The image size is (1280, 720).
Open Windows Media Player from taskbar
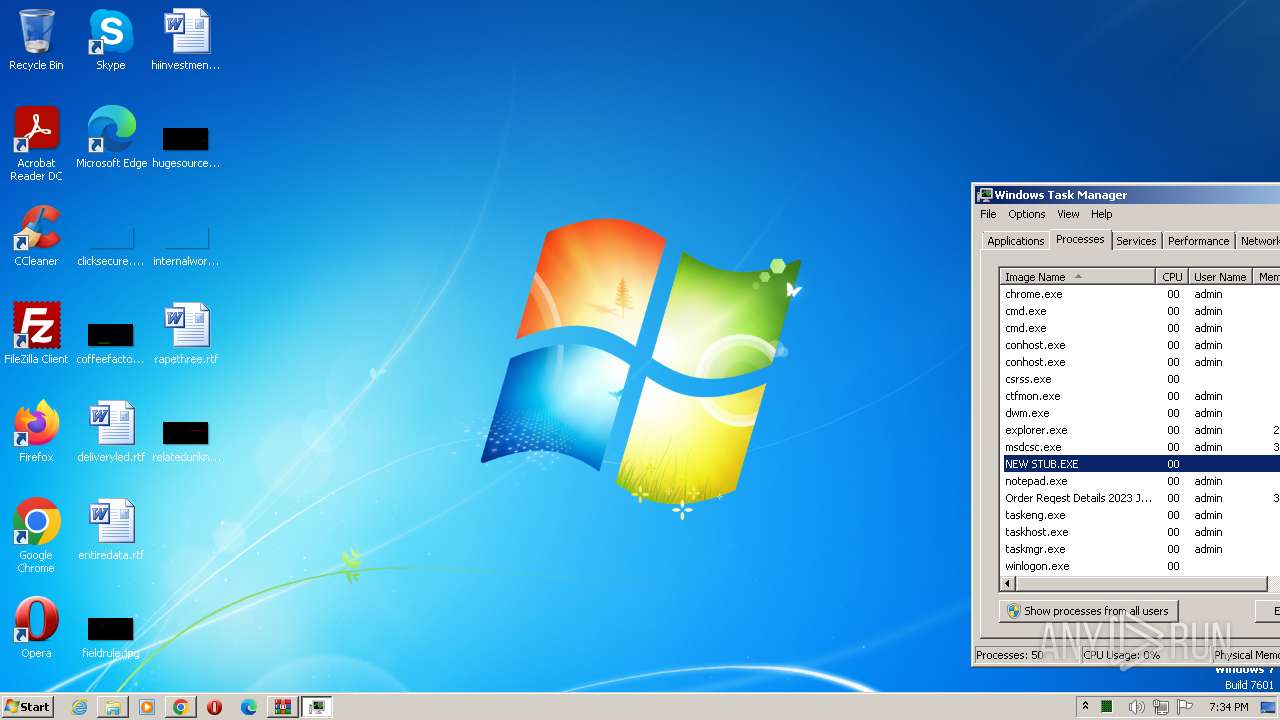(x=147, y=707)
